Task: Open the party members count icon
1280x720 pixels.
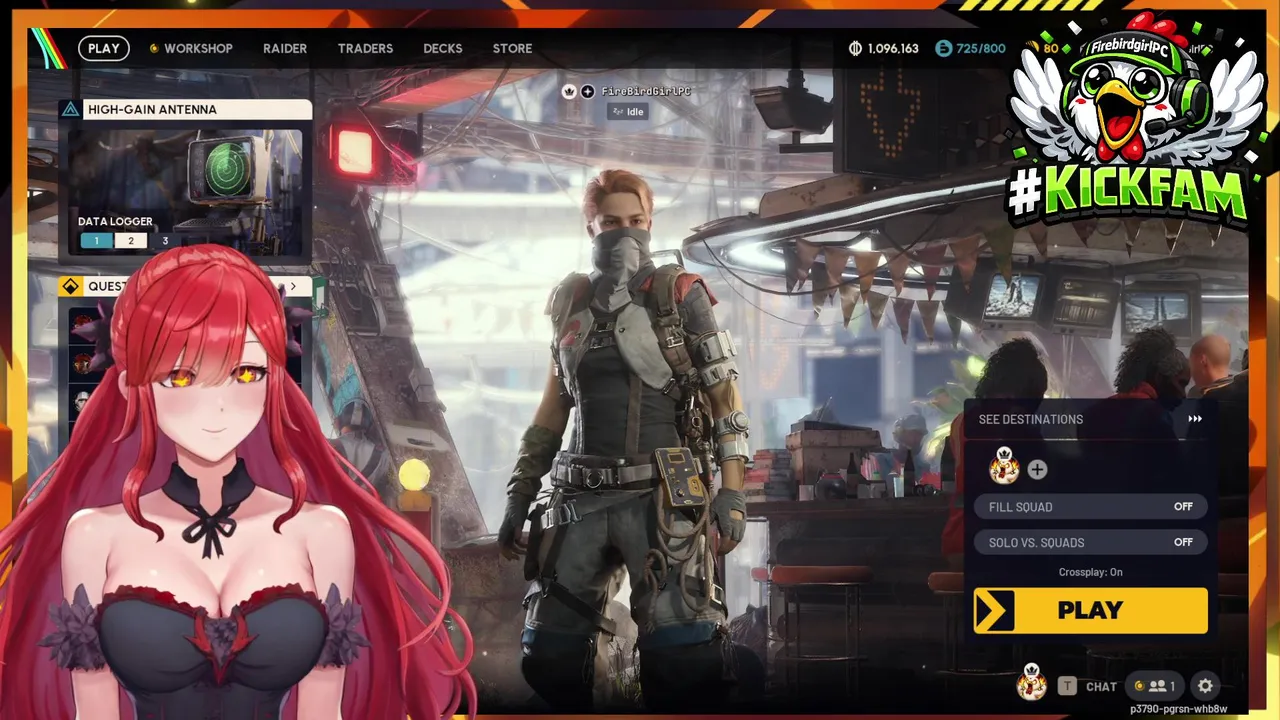Action: pyautogui.click(x=1153, y=686)
